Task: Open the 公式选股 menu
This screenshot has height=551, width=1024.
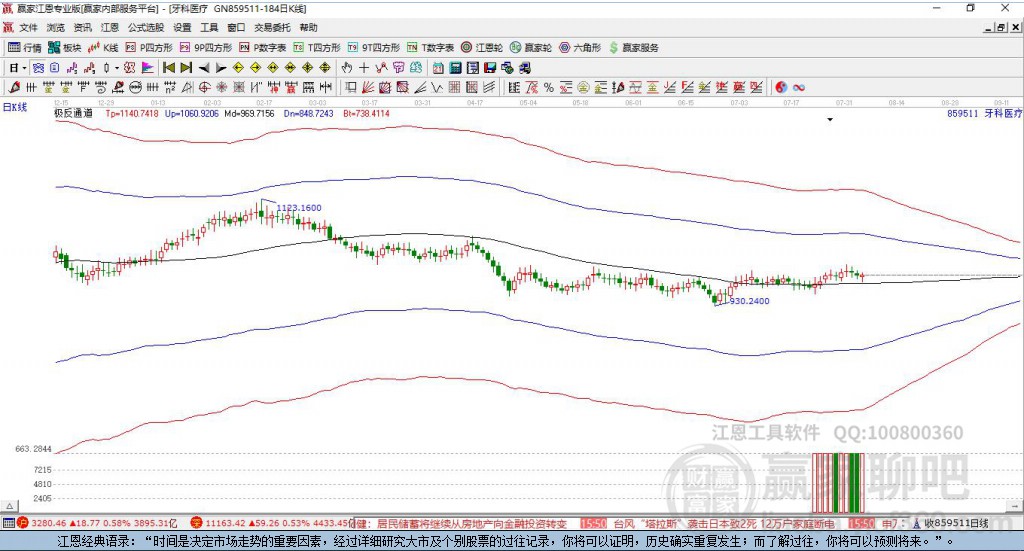Action: [146, 27]
